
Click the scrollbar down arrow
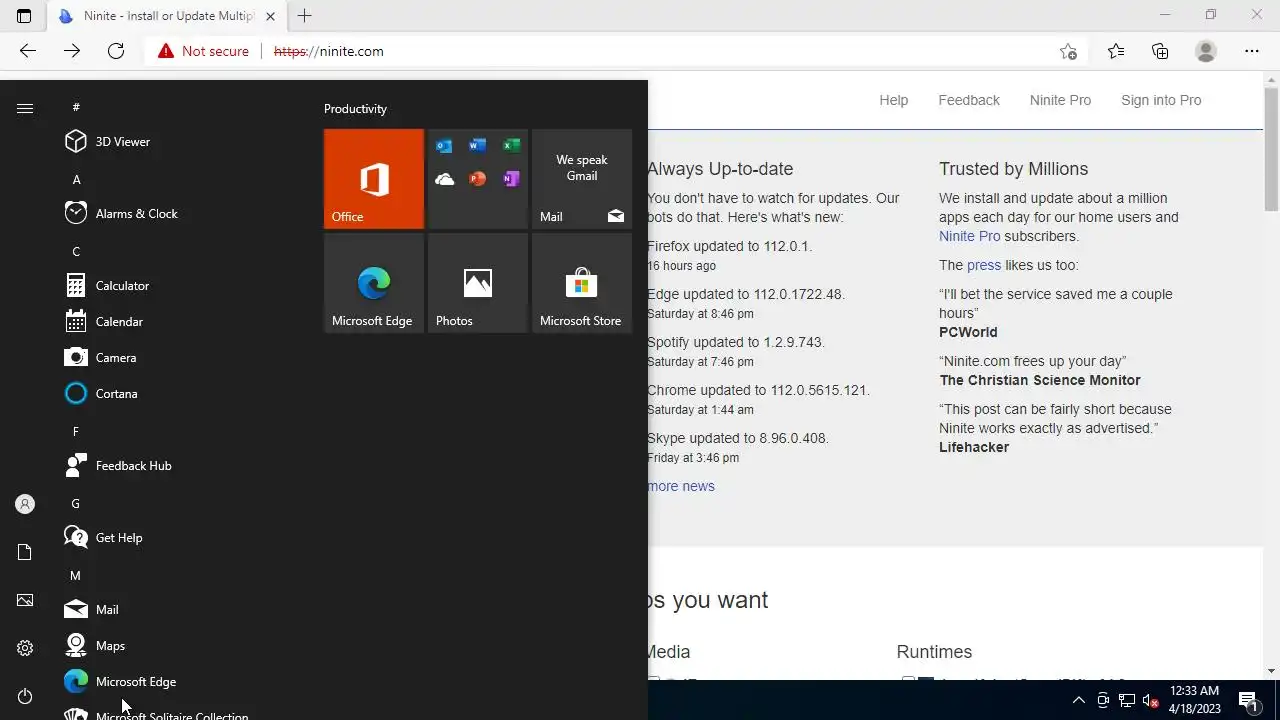(x=1271, y=671)
